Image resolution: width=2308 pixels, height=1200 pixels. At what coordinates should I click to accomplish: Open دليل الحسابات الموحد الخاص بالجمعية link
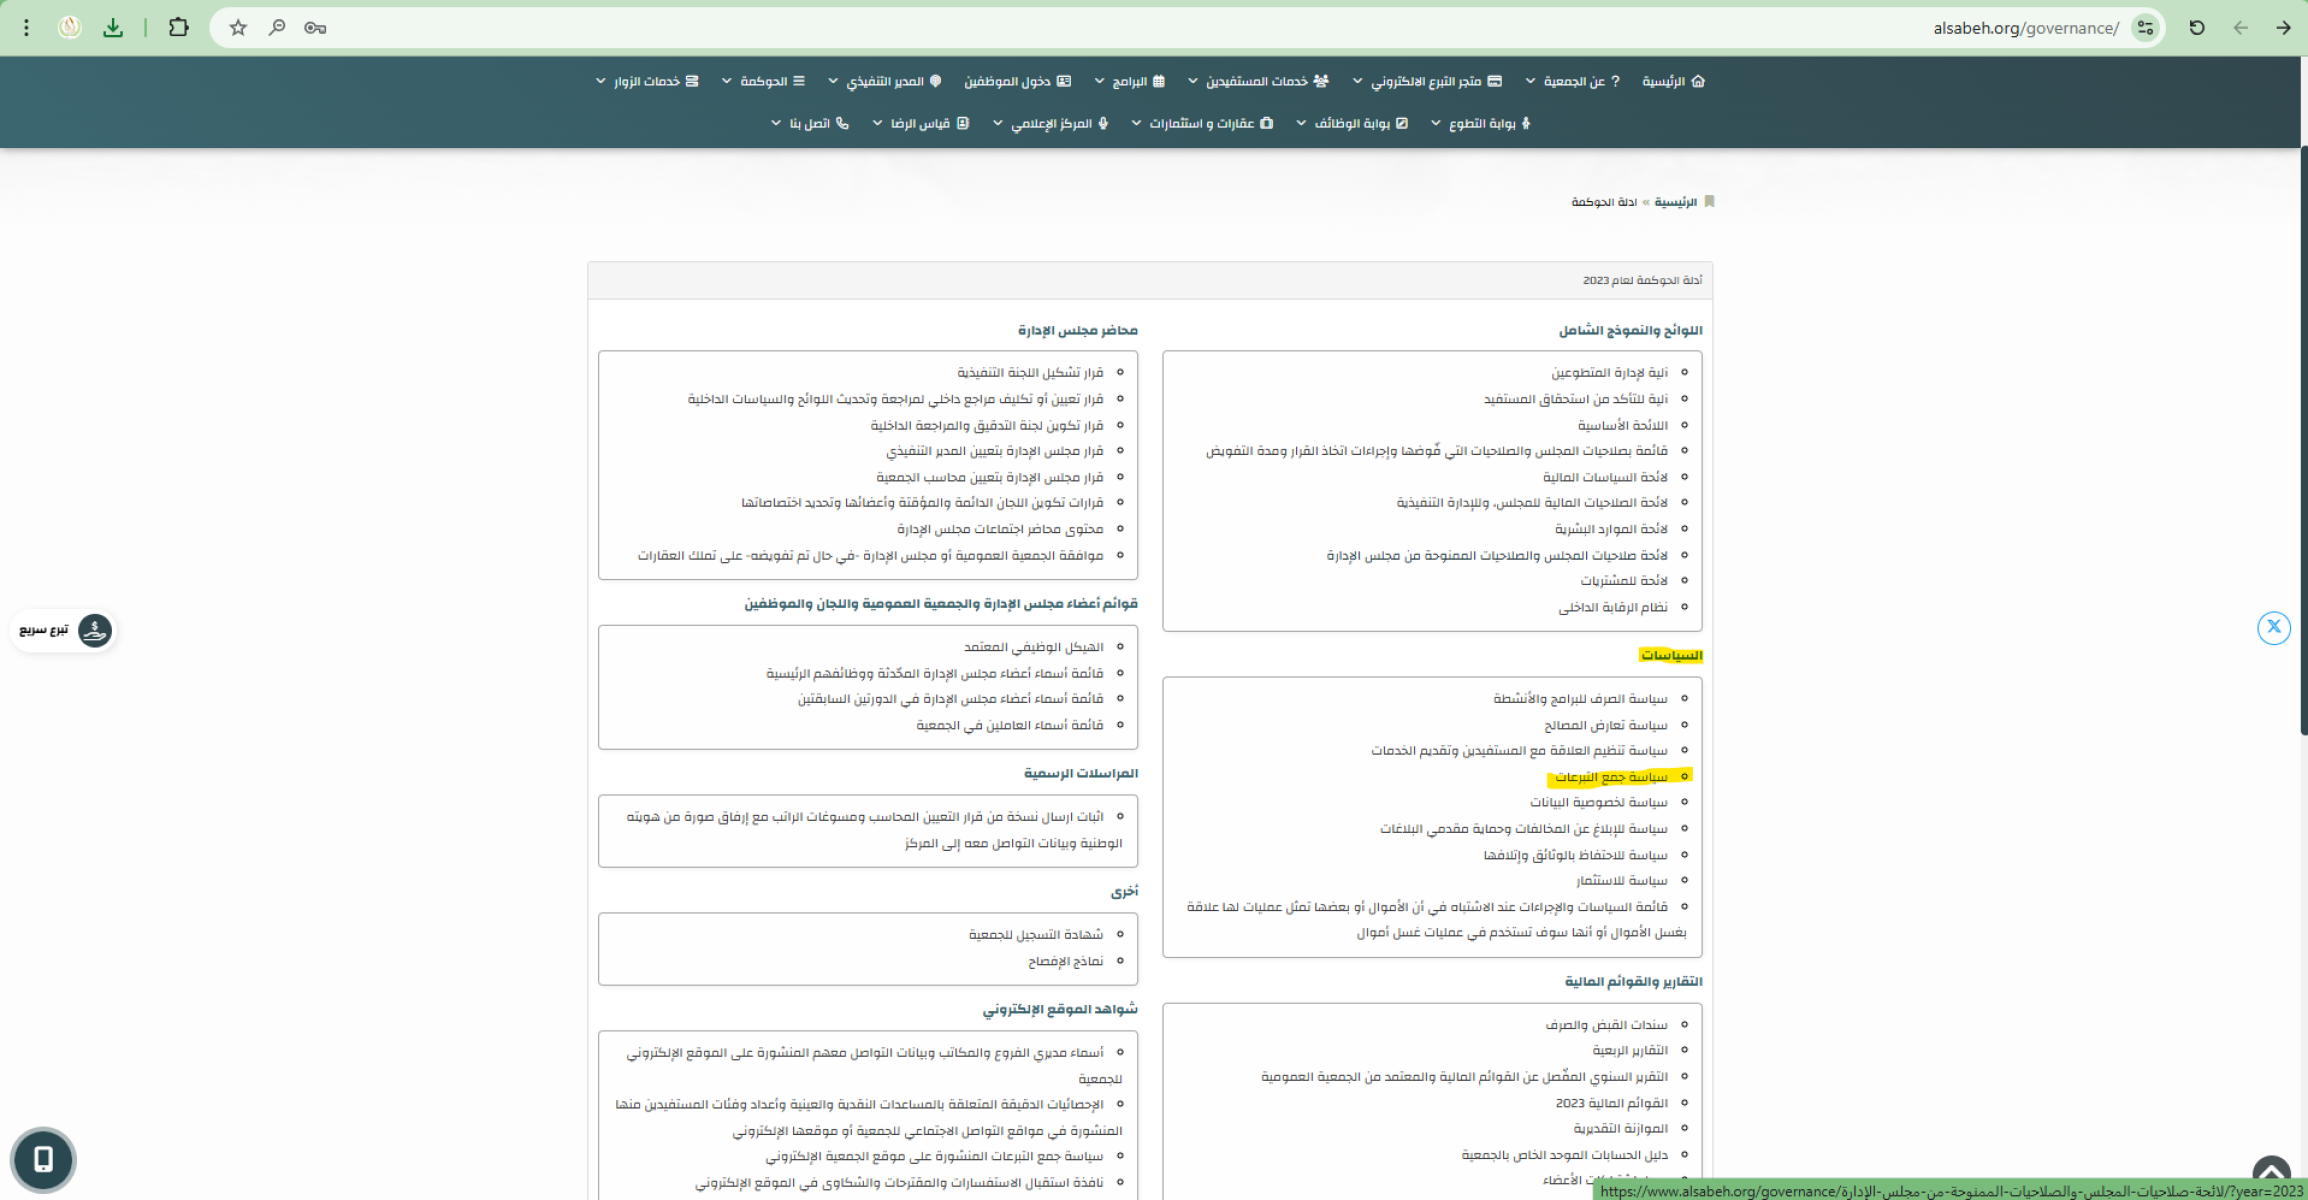(1565, 1155)
